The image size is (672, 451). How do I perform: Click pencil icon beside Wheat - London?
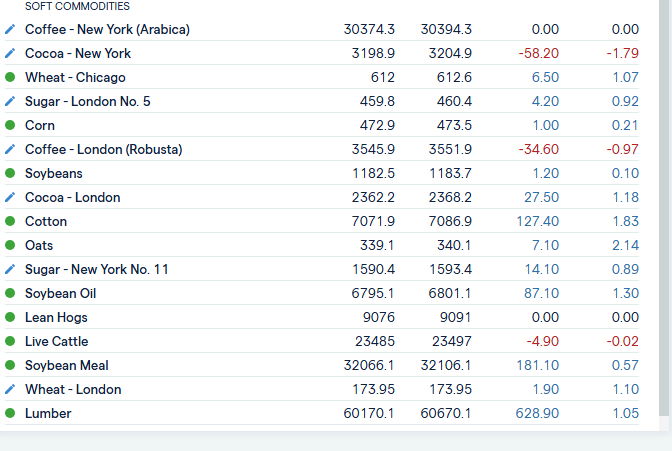(10, 389)
